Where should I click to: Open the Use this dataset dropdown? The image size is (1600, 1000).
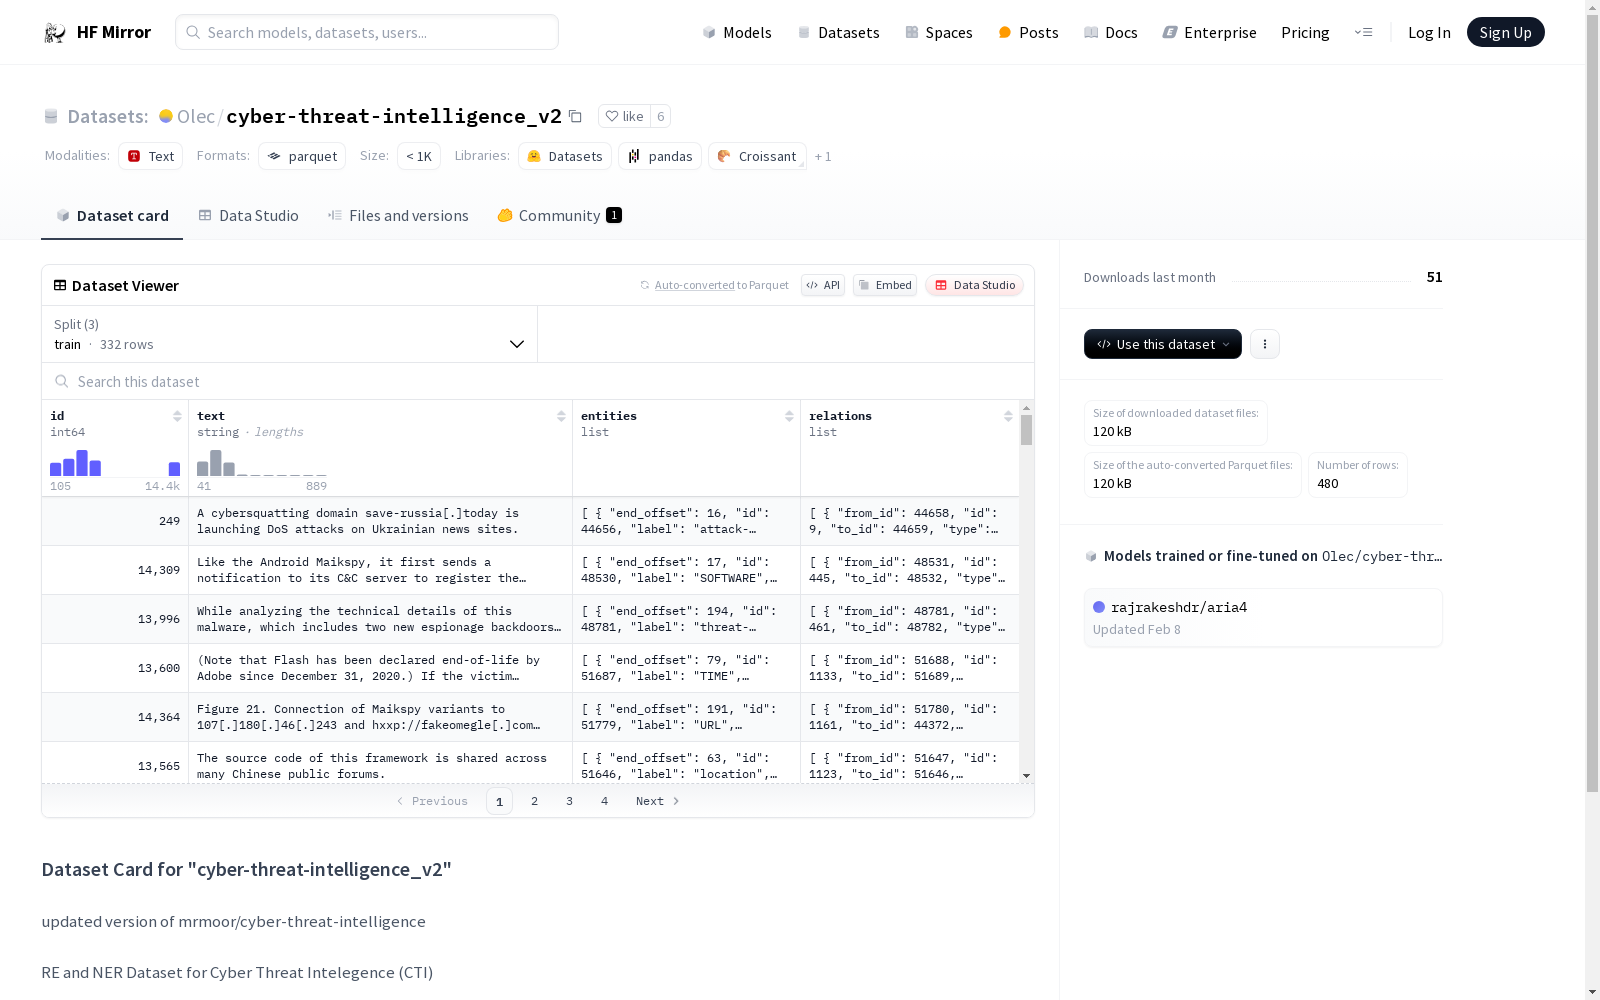point(1163,344)
